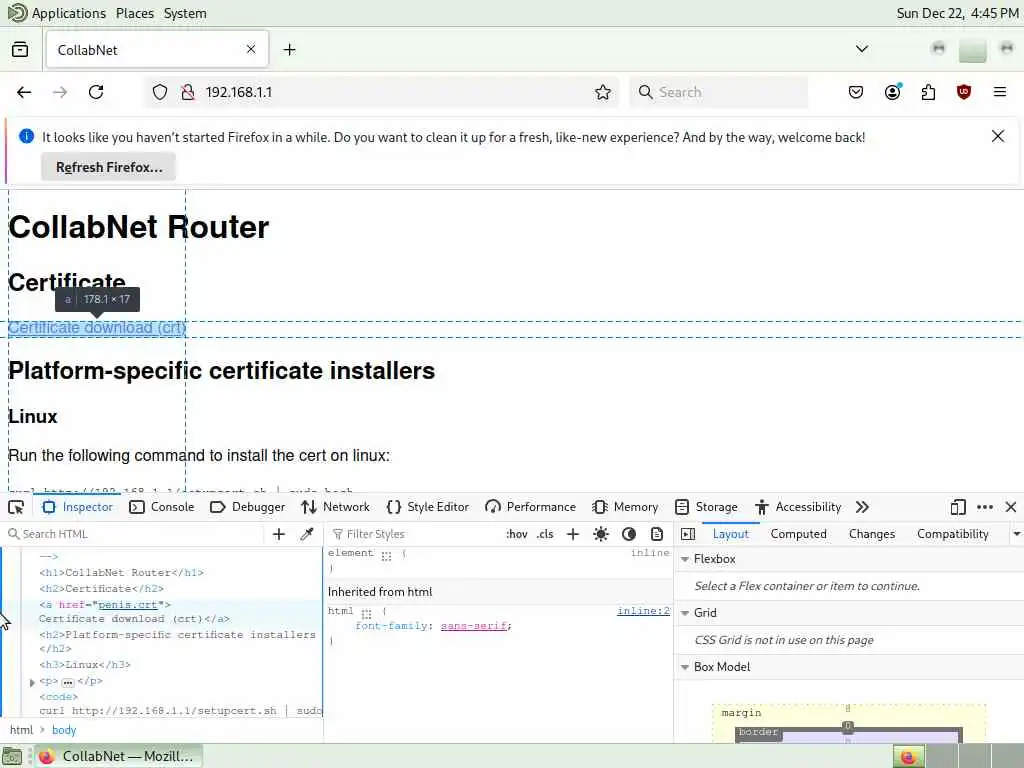The height and width of the screenshot is (768, 1024).
Task: Switch to the Memory tab
Action: point(625,507)
